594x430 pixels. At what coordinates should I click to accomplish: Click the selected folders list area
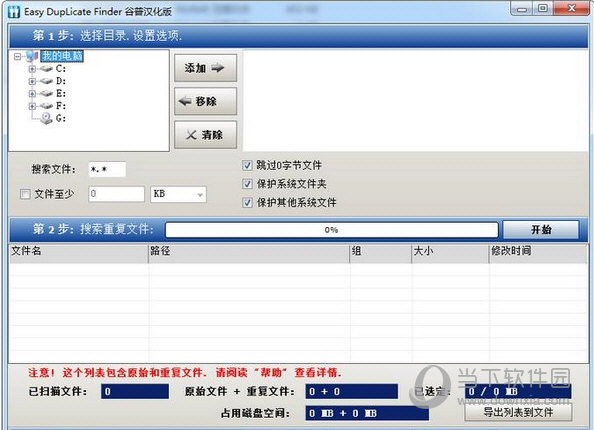415,100
